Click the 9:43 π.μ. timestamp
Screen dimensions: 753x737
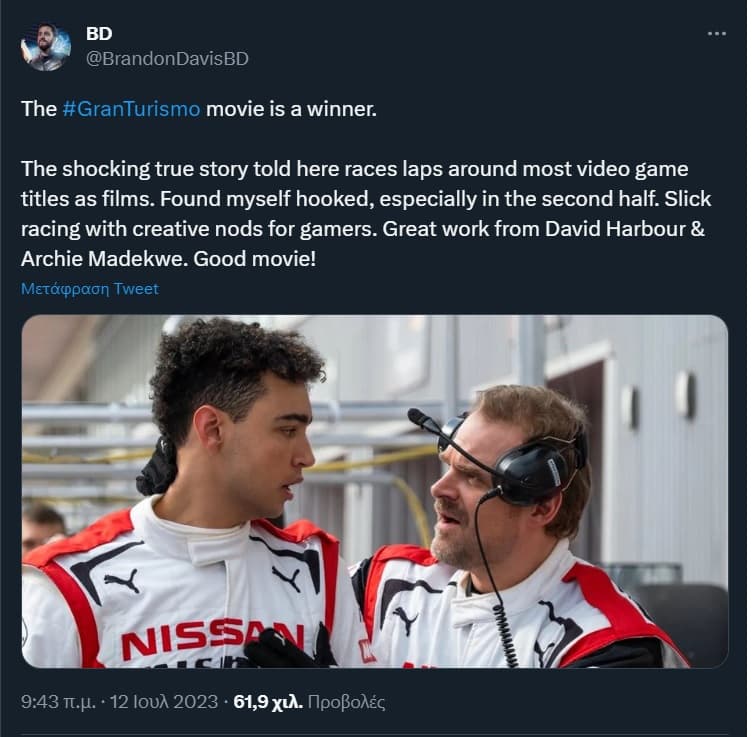coord(59,702)
